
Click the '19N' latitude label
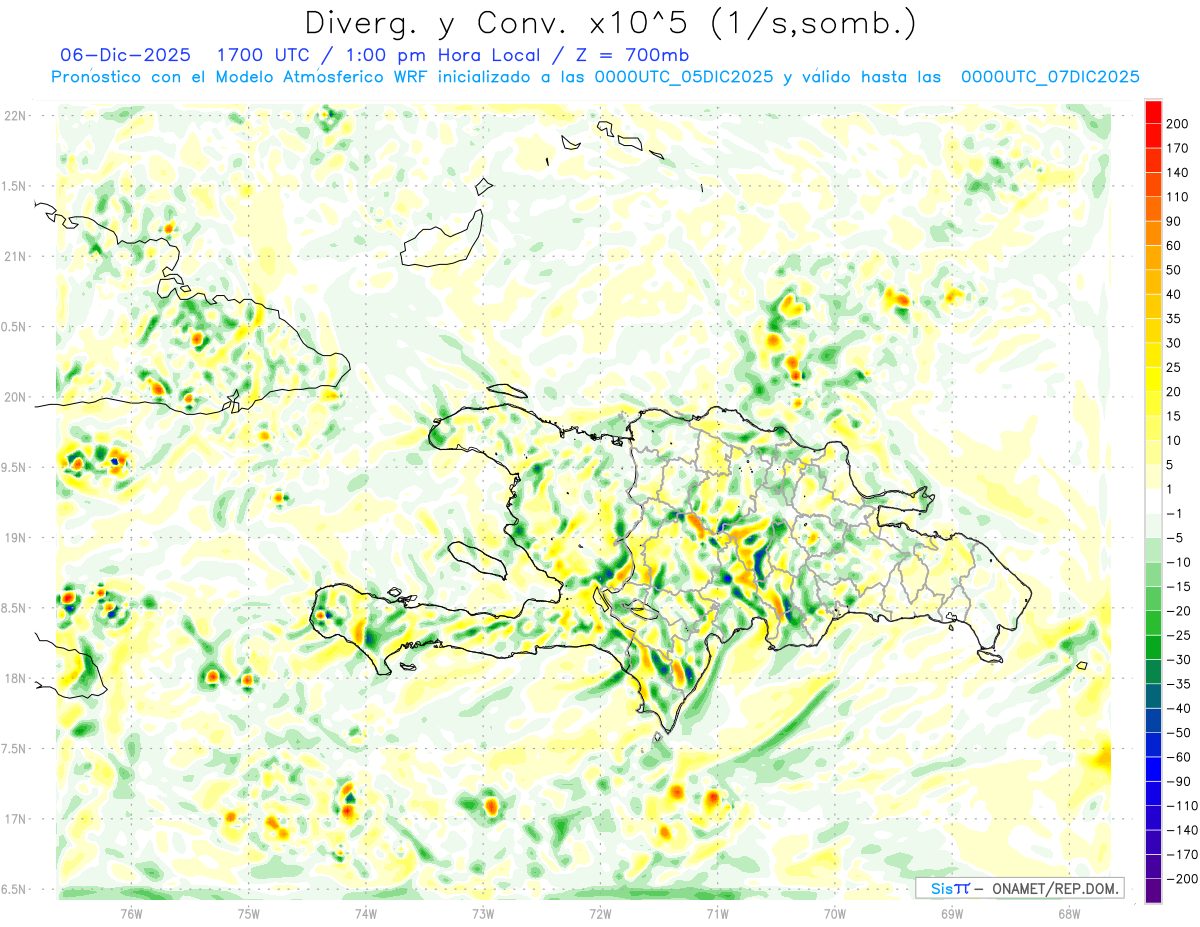click(16, 538)
